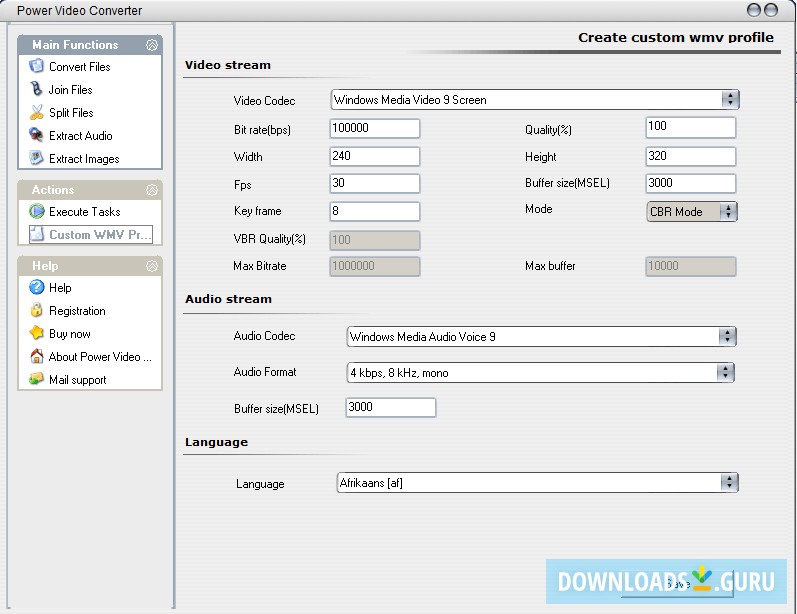
Task: Select the Custom WMV Pr... action
Action: click(x=91, y=234)
